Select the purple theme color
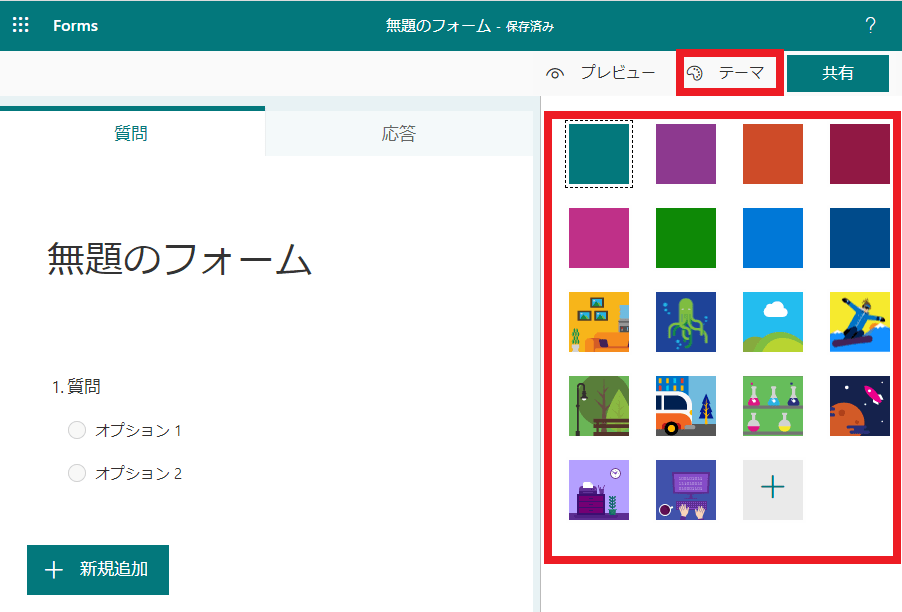Screen dimensions: 902x612 click(x=686, y=154)
